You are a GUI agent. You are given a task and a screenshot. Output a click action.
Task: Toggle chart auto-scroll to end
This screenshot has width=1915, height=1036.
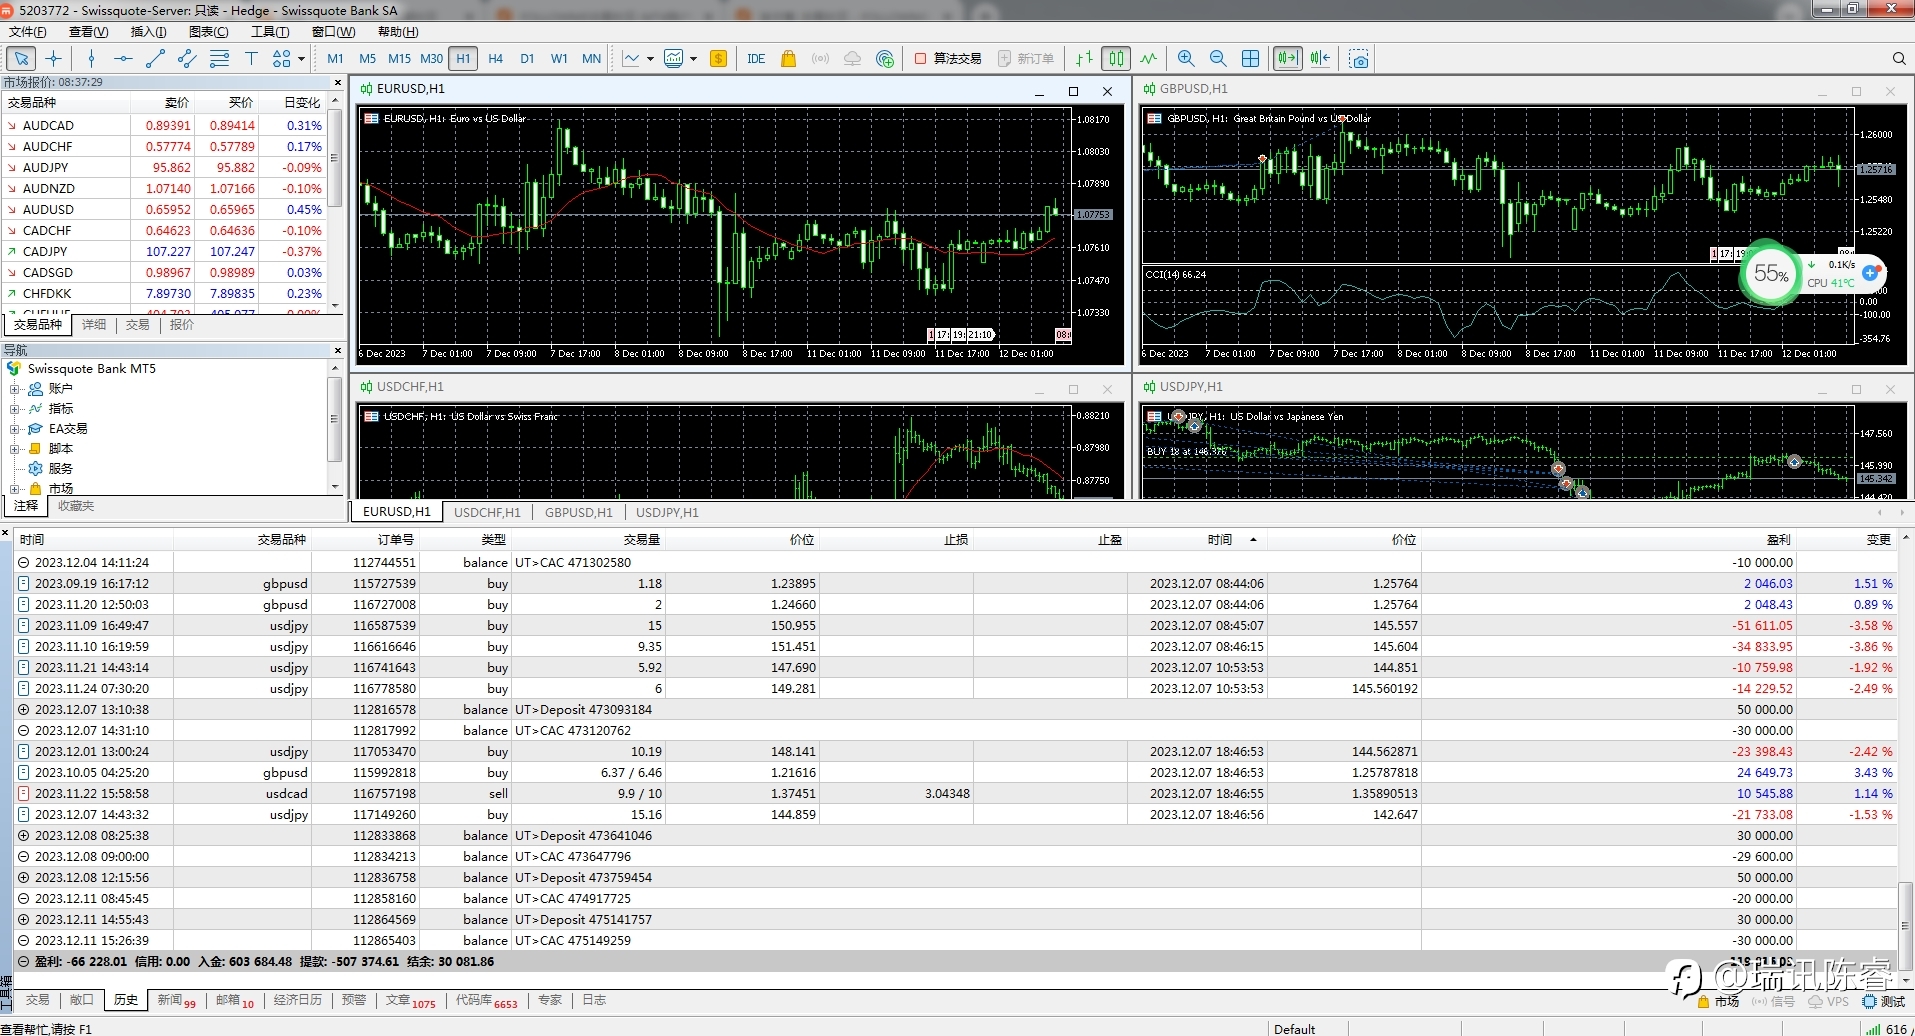pos(1288,59)
